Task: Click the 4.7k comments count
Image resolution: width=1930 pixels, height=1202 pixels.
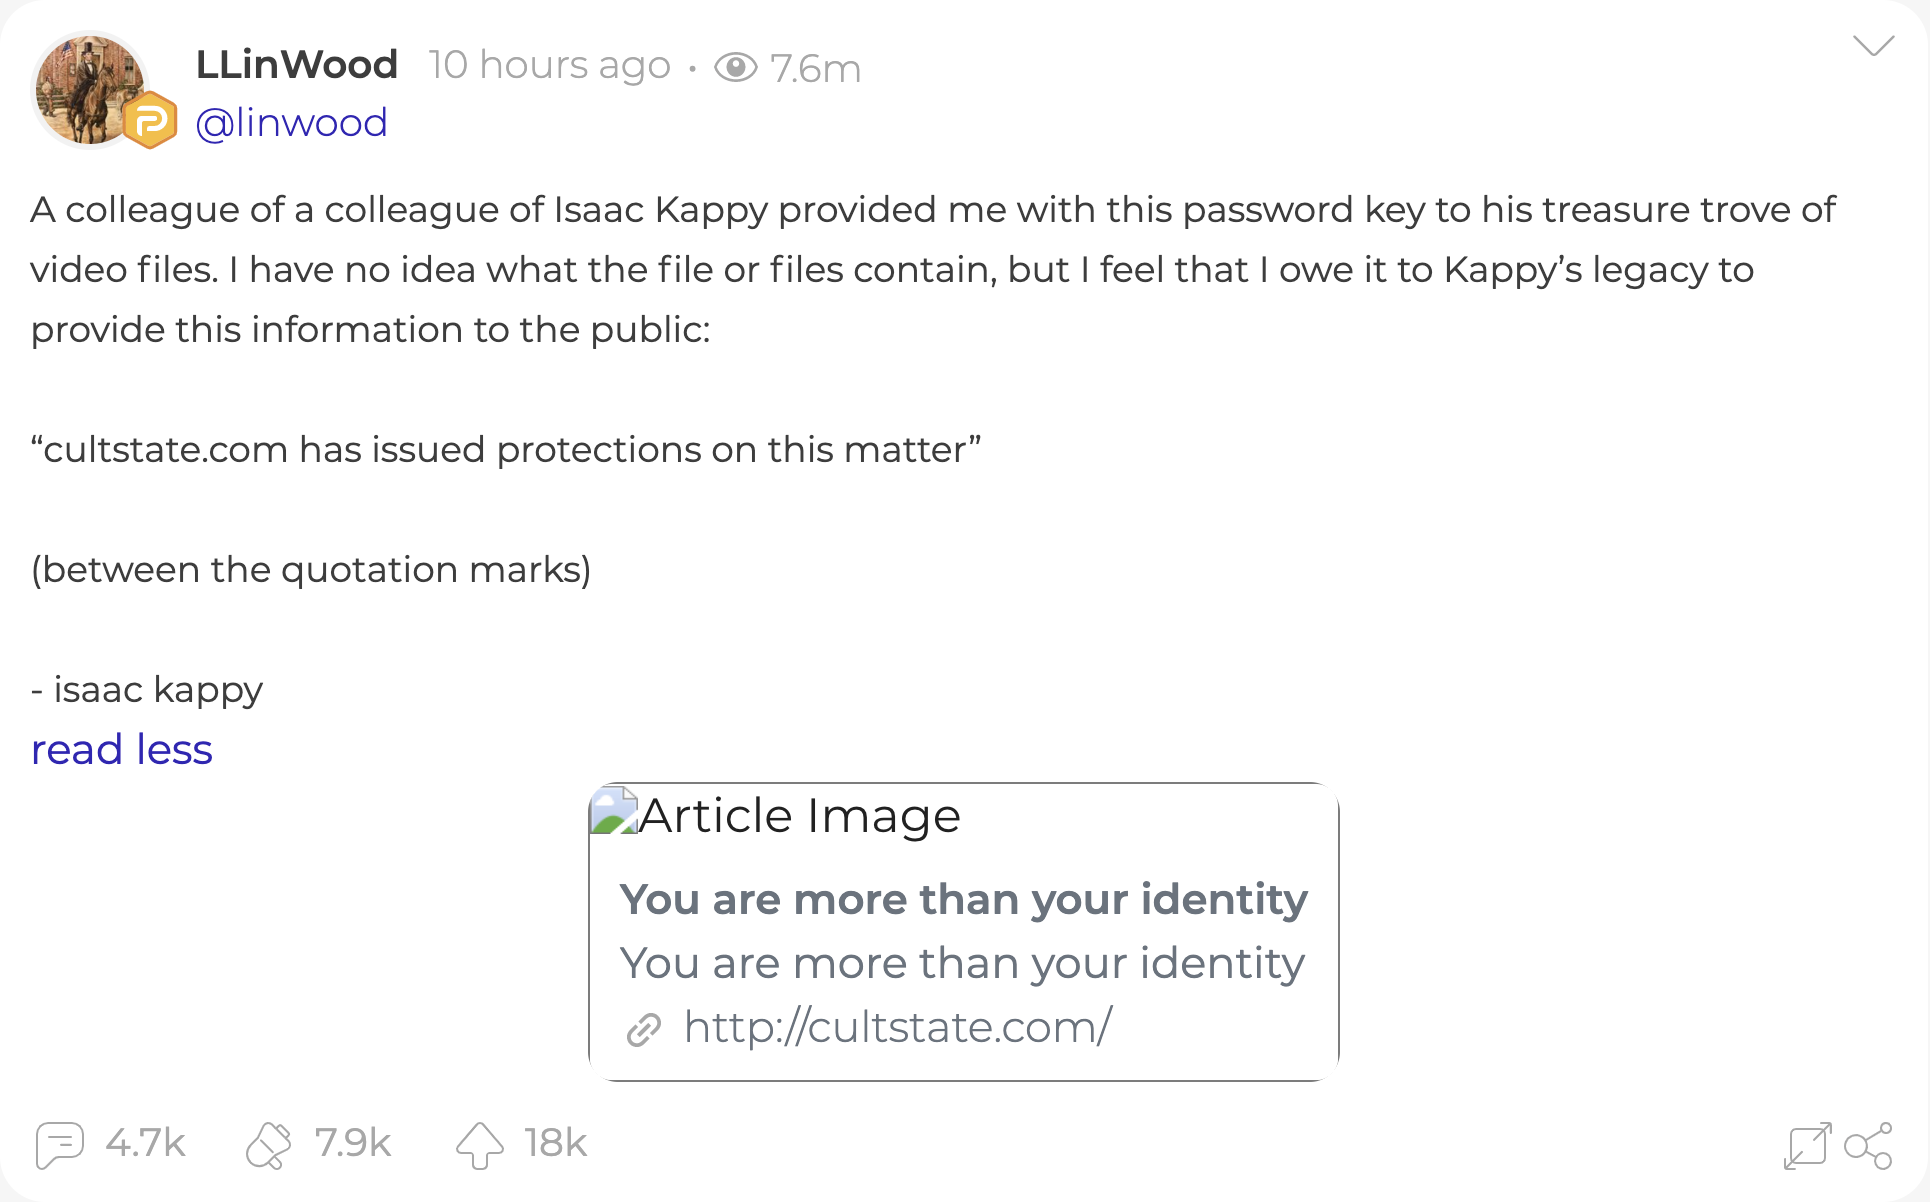Action: pyautogui.click(x=145, y=1143)
